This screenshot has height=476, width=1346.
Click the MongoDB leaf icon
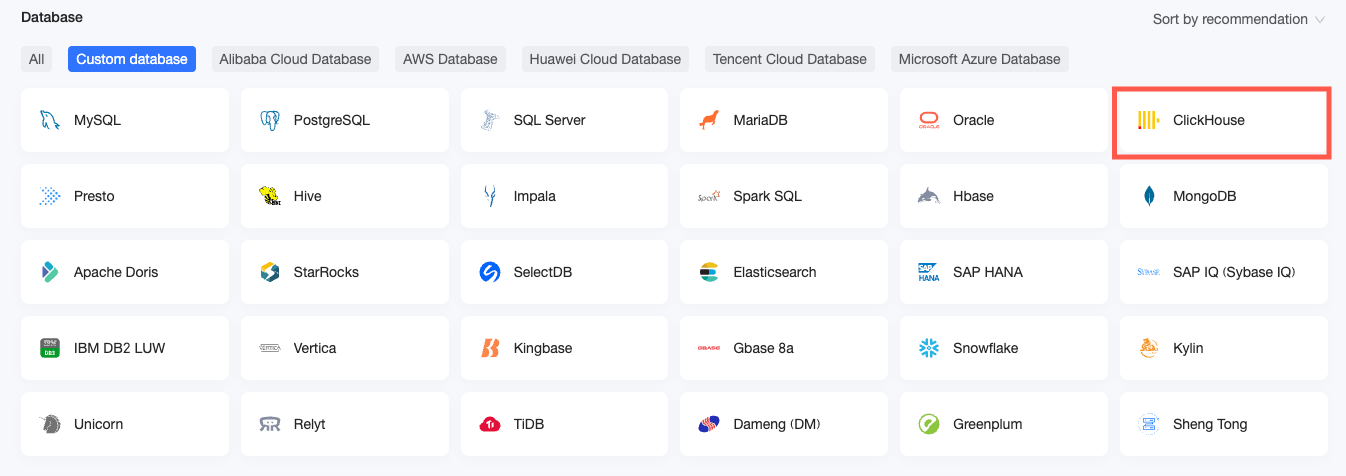[1149, 196]
